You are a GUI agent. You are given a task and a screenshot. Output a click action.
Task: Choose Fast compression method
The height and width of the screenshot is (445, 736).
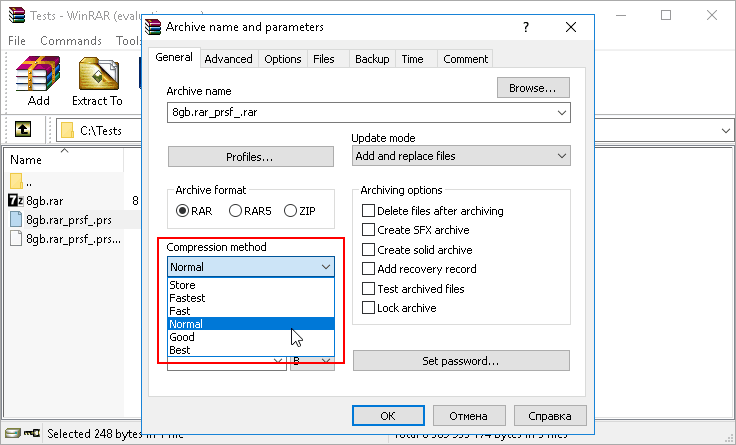(251, 311)
